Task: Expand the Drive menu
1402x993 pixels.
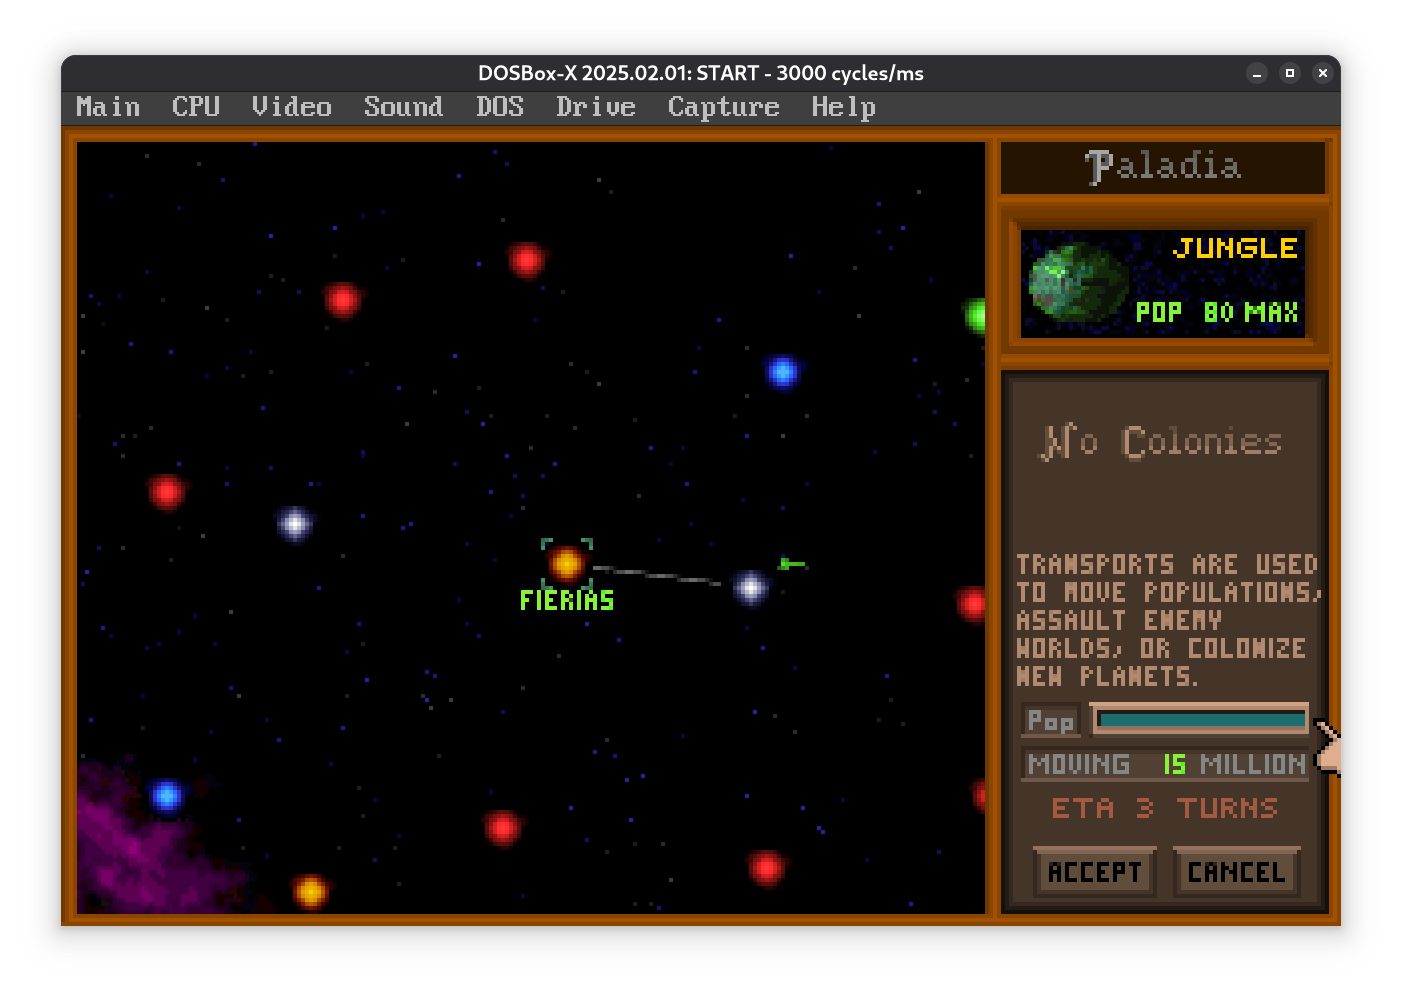Action: 595,107
